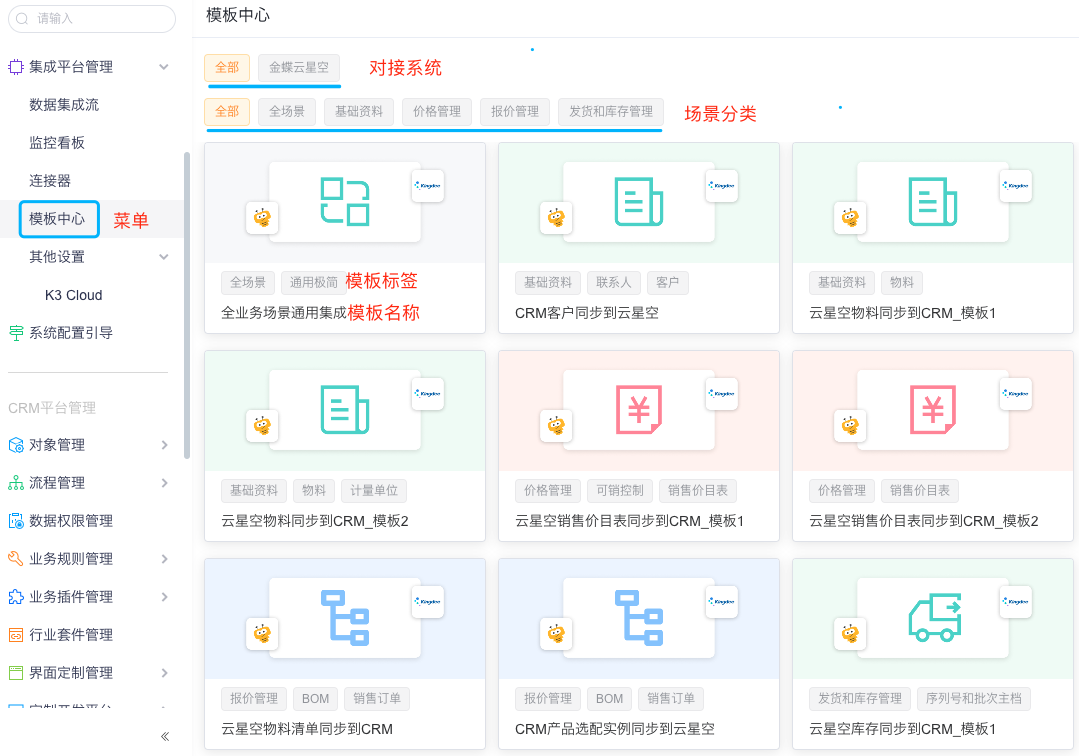The height and width of the screenshot is (756, 1079).
Task: Click tree icon on CRM产品选配实例同步到云星空 card
Action: coord(639,618)
